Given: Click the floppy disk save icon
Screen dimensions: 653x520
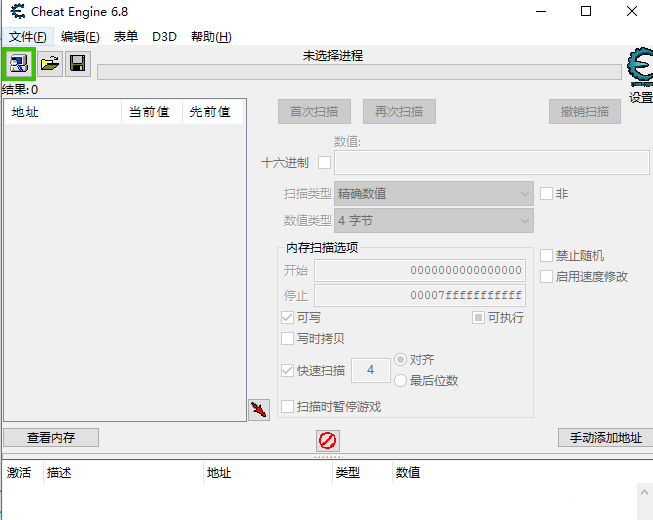Looking at the screenshot, I should 78,64.
